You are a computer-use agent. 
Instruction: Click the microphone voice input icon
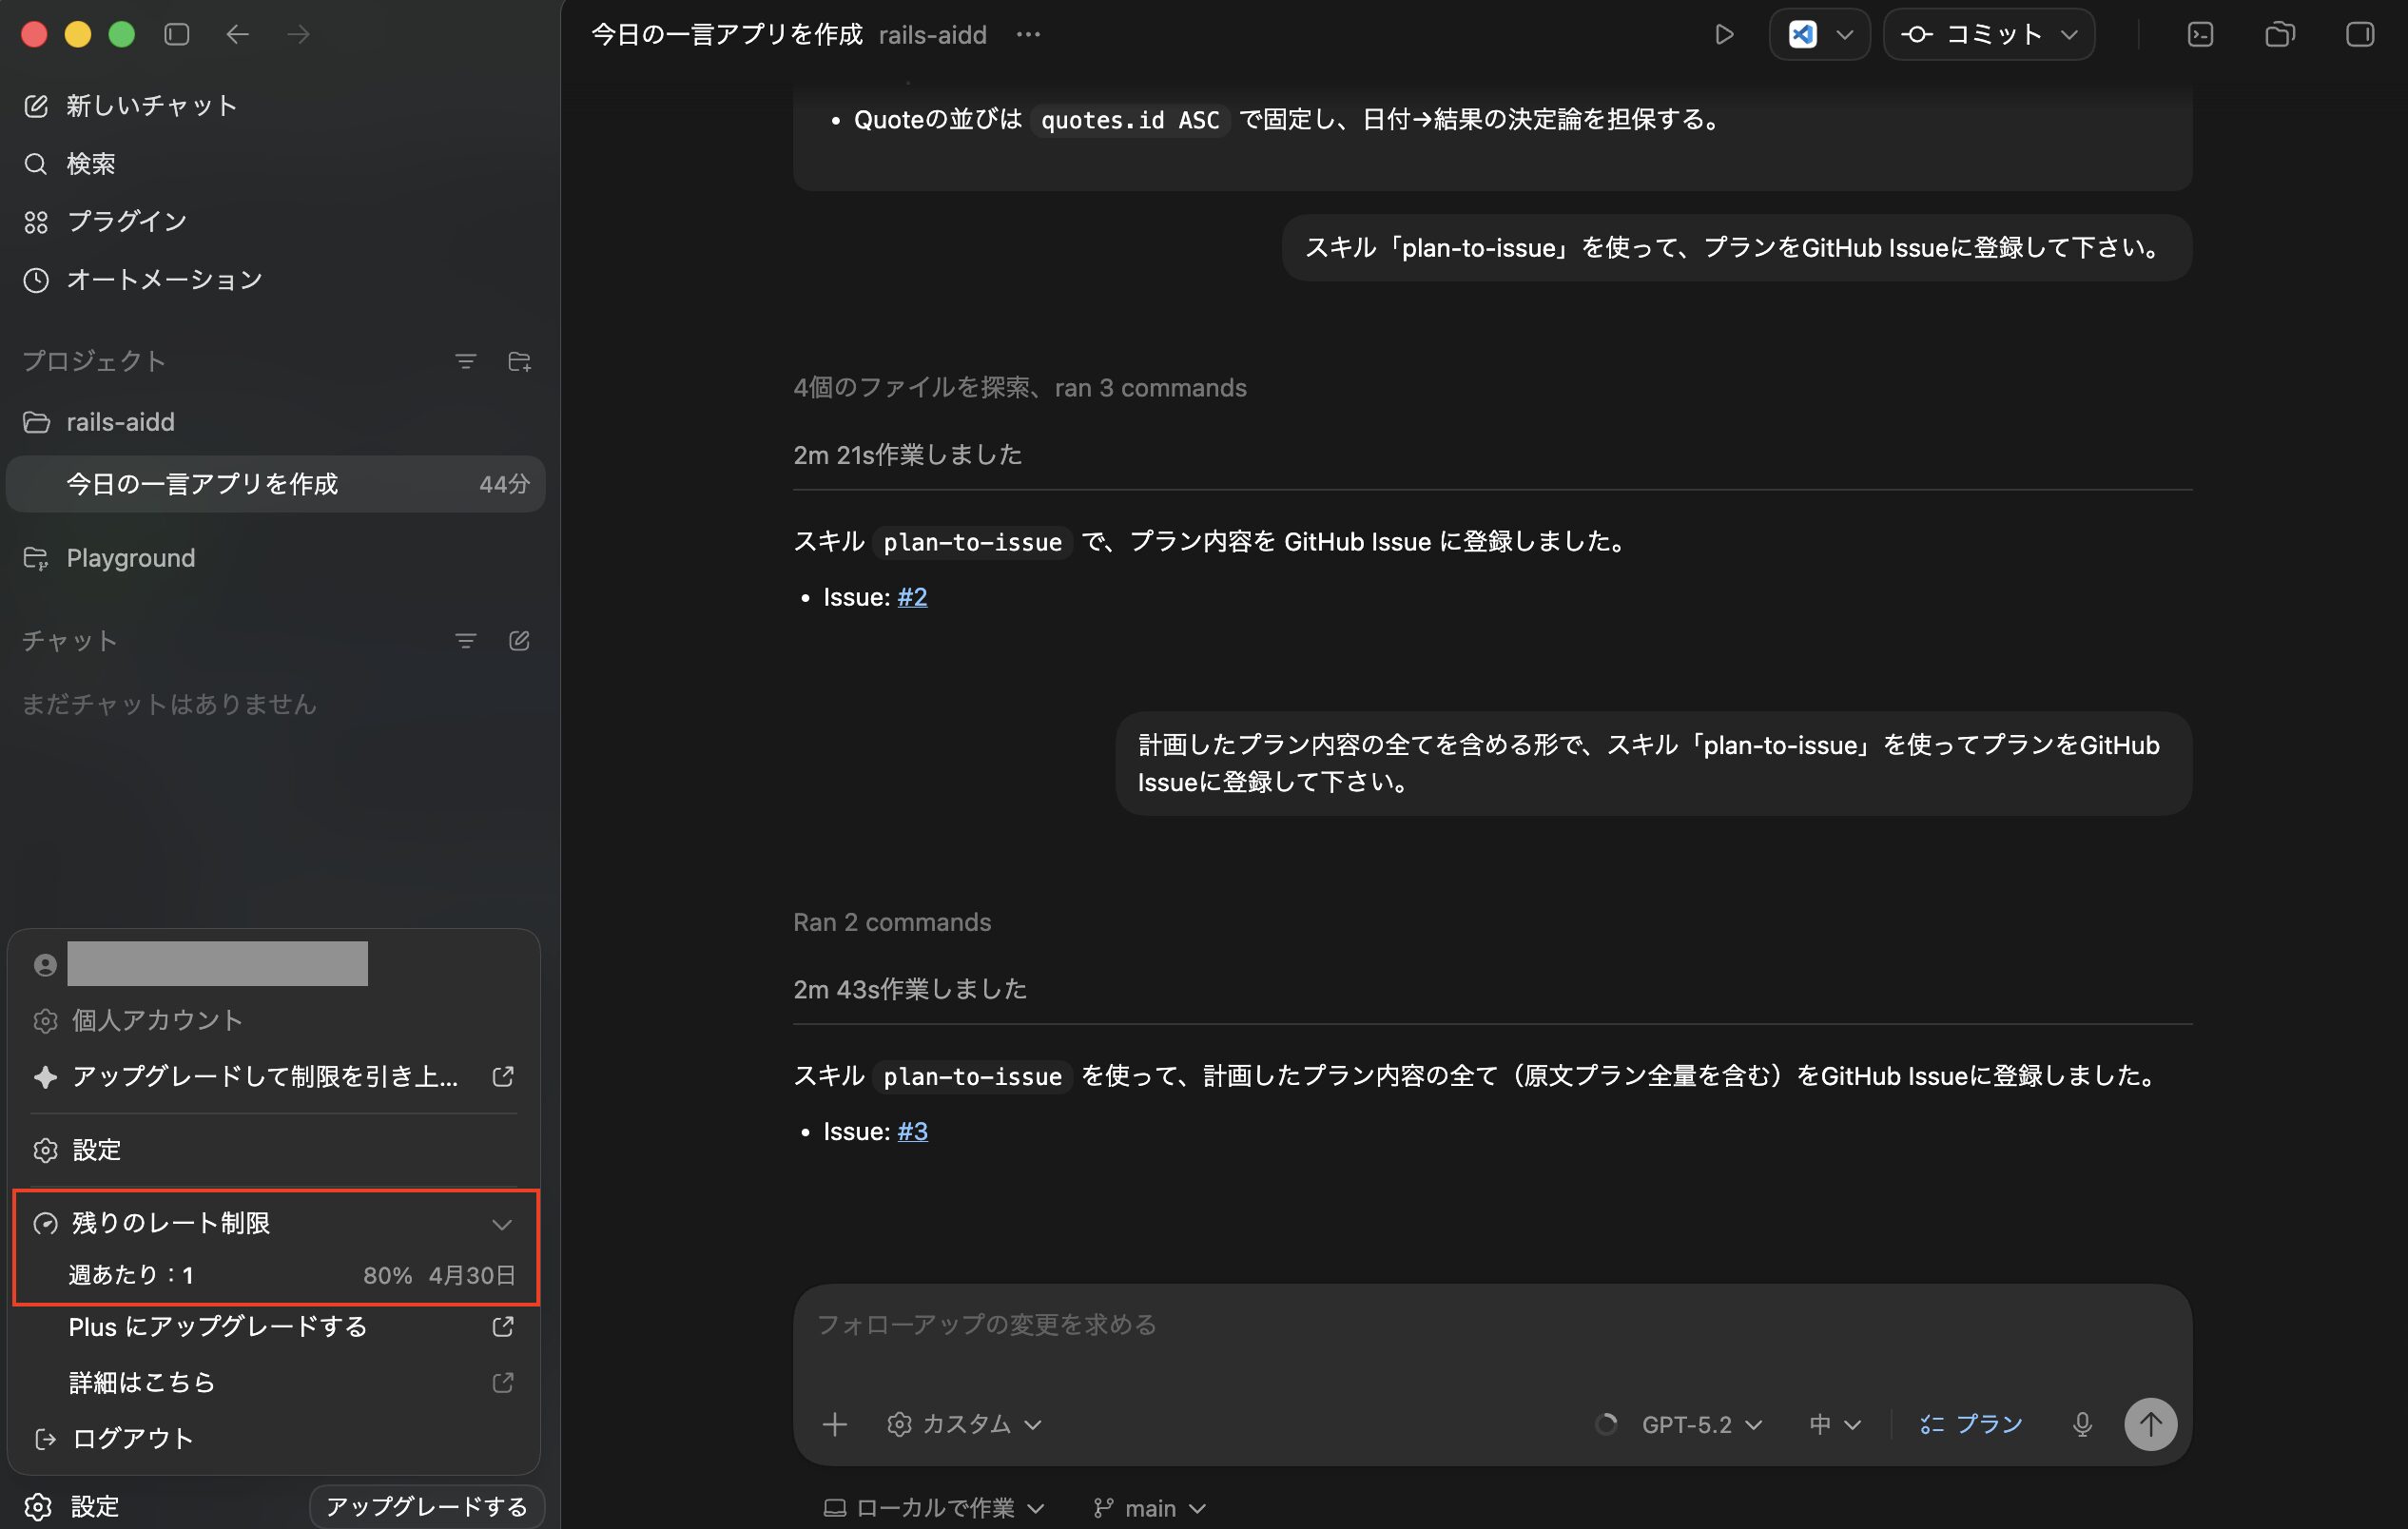click(x=2082, y=1424)
